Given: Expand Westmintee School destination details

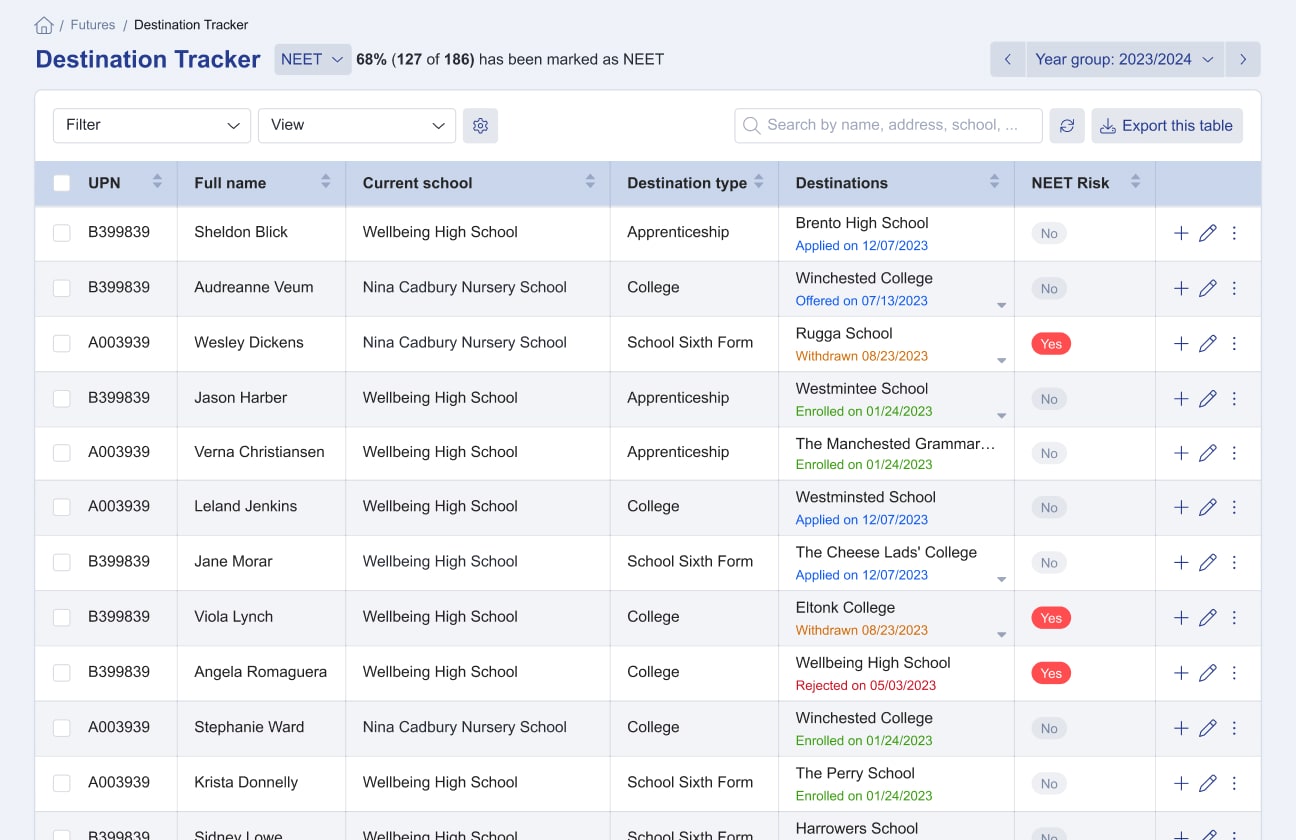Looking at the screenshot, I should (1001, 415).
